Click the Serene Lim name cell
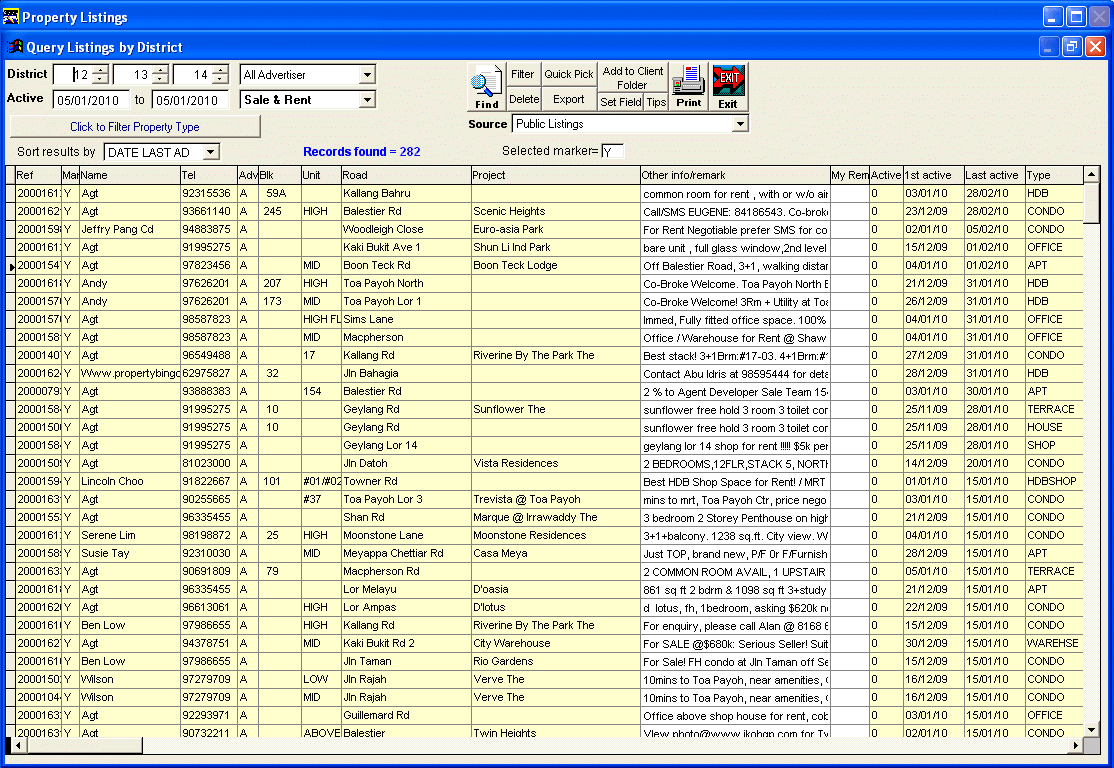 coord(129,535)
